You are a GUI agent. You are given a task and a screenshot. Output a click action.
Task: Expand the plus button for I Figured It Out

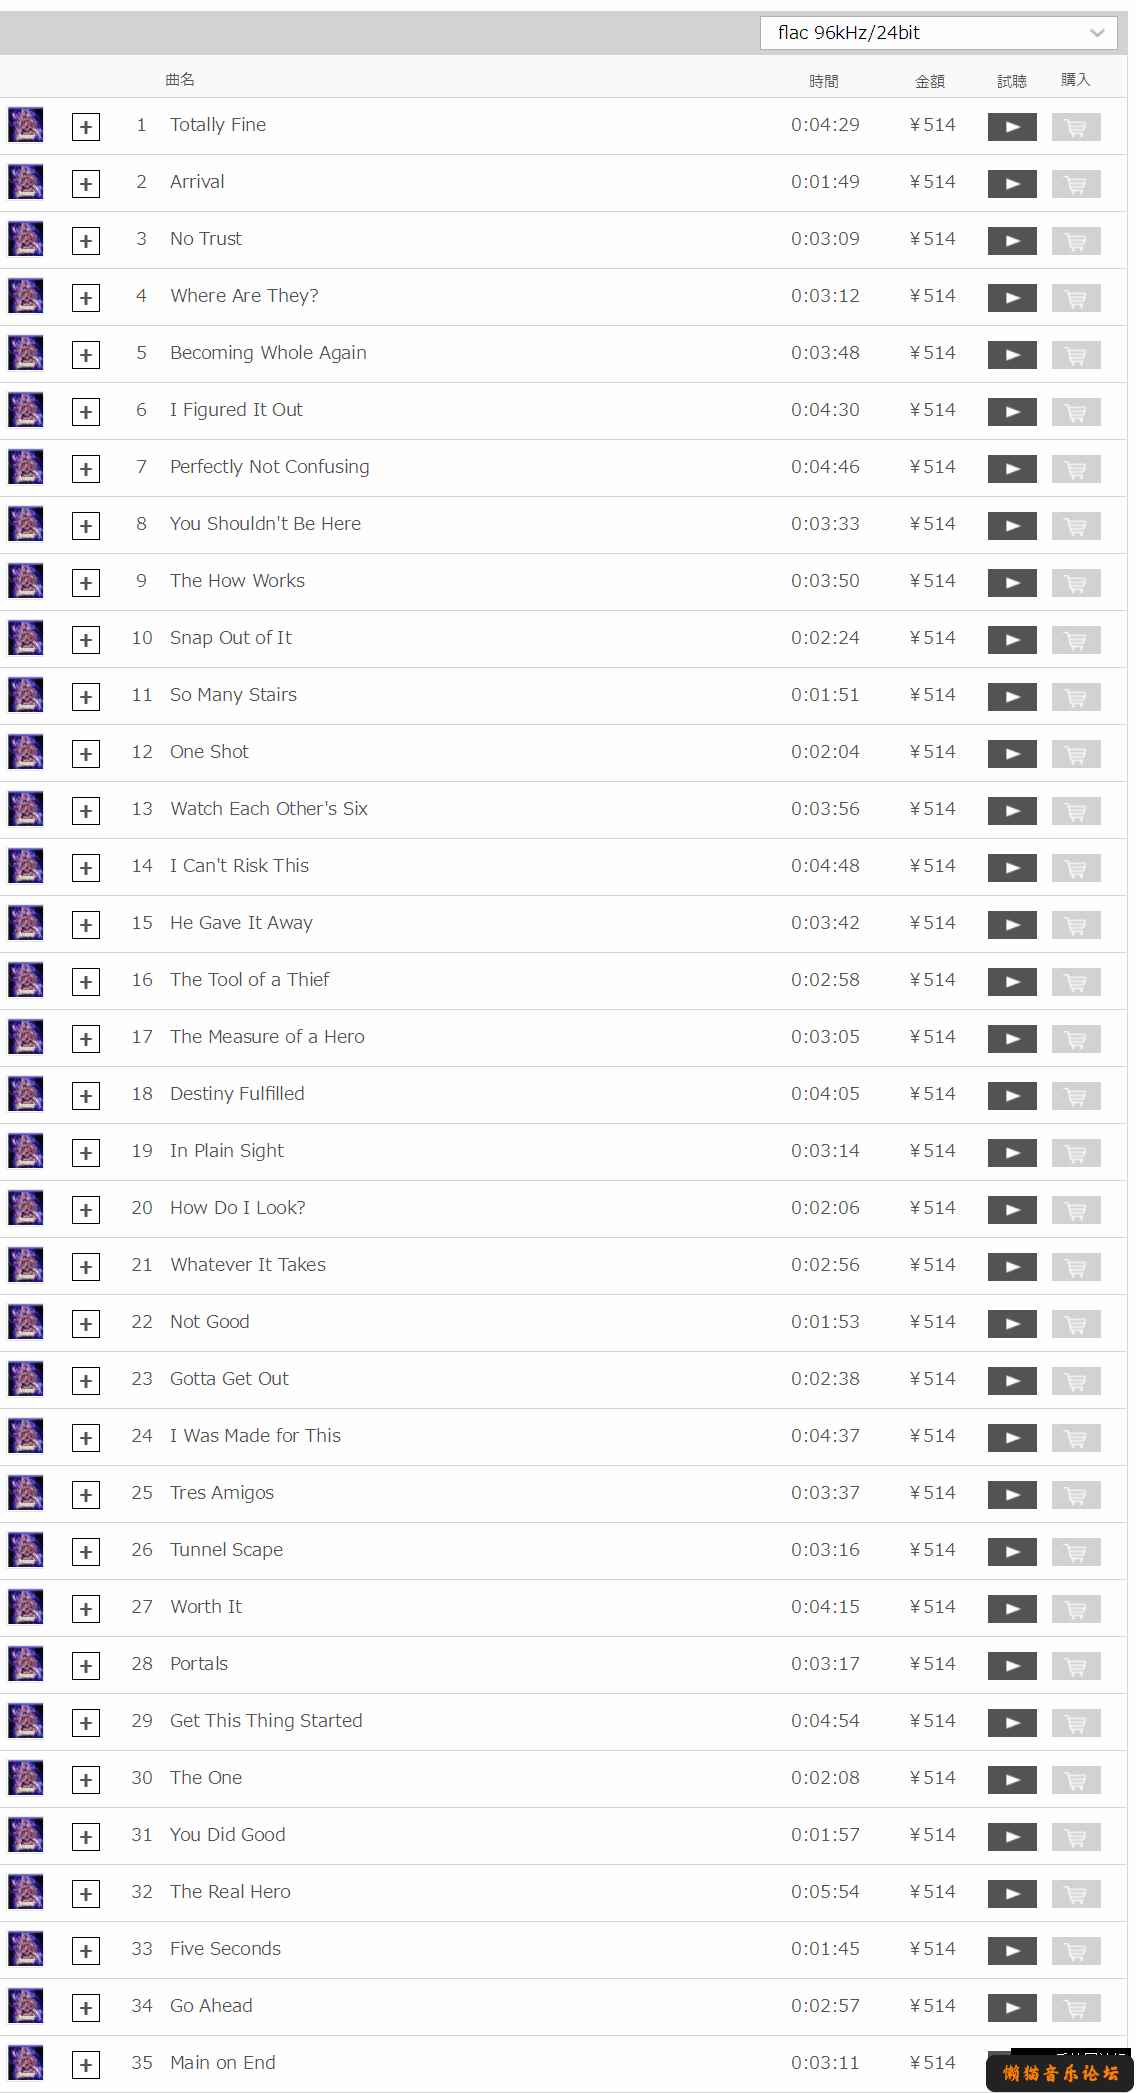click(x=86, y=412)
